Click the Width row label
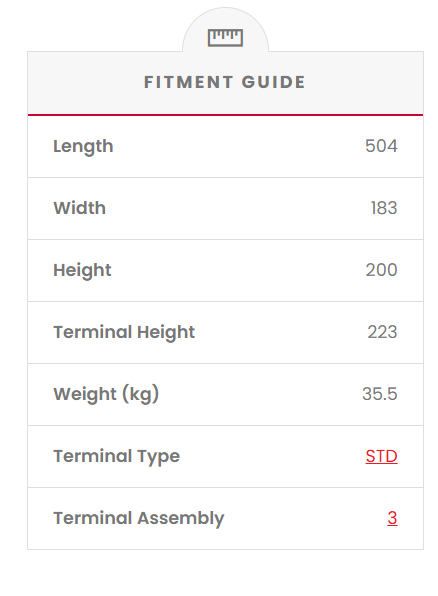The width and height of the screenshot is (438, 596). tap(79, 208)
